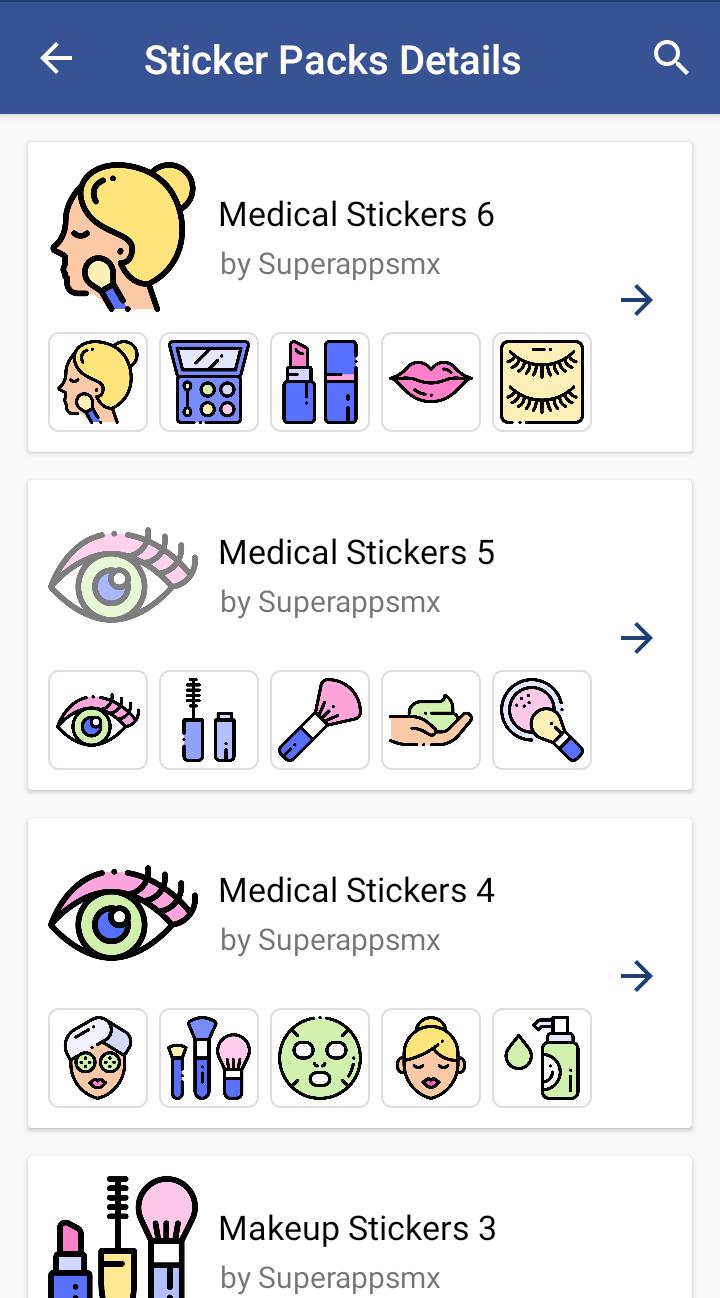720x1298 pixels.
Task: Click the Makeup Stickers 3 title
Action: (x=357, y=1228)
